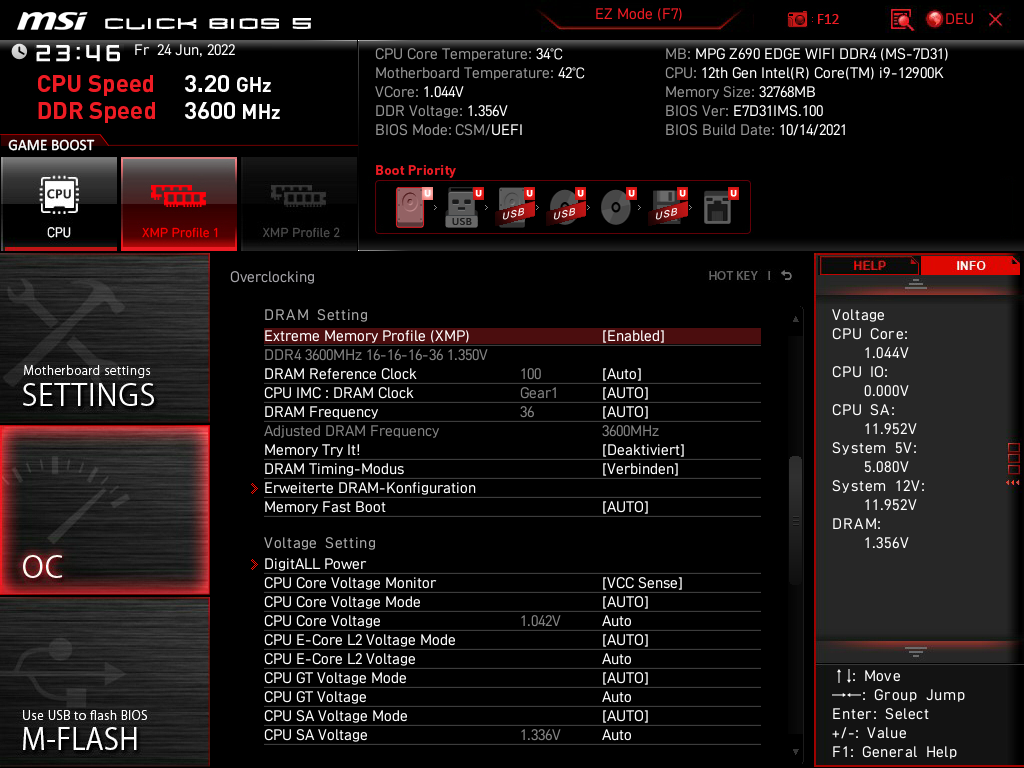This screenshot has height=768, width=1024.
Task: Edit CPU GT Voltage Auto field
Action: click(616, 697)
